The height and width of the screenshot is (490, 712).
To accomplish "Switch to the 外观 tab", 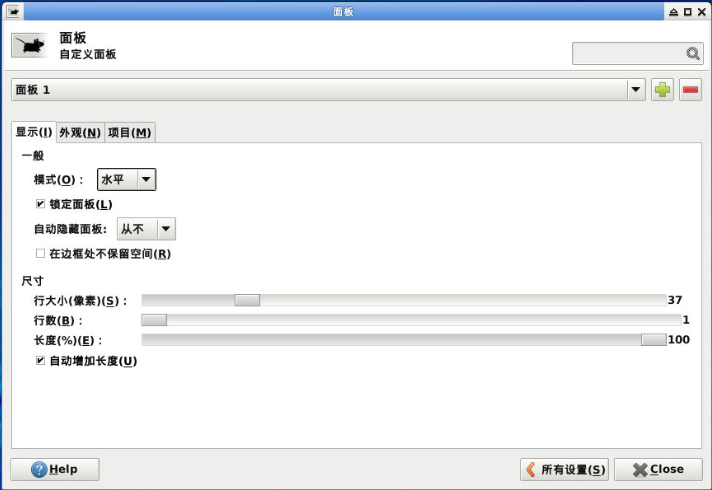I will 80,133.
